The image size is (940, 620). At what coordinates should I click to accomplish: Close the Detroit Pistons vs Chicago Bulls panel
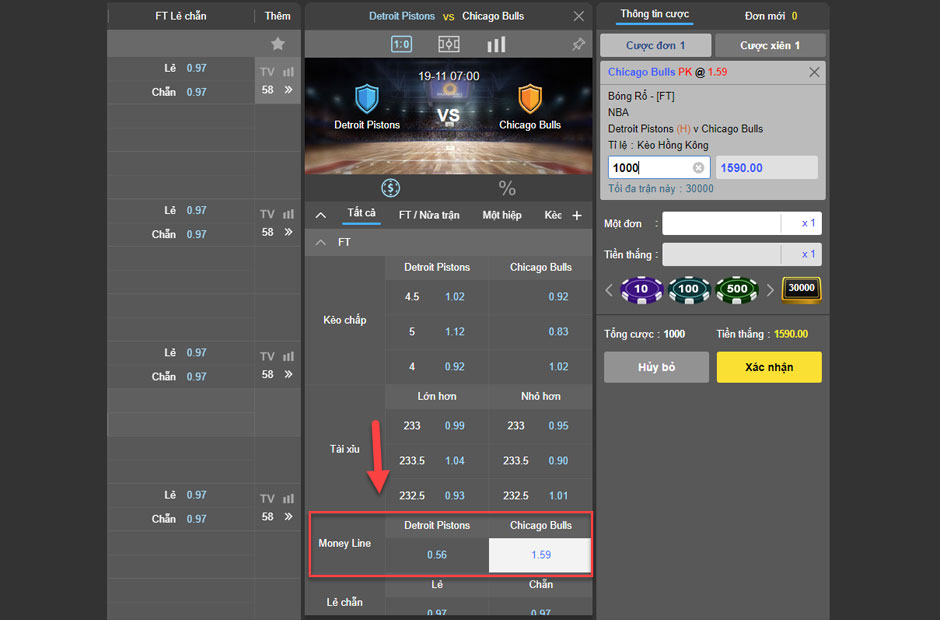tap(578, 16)
